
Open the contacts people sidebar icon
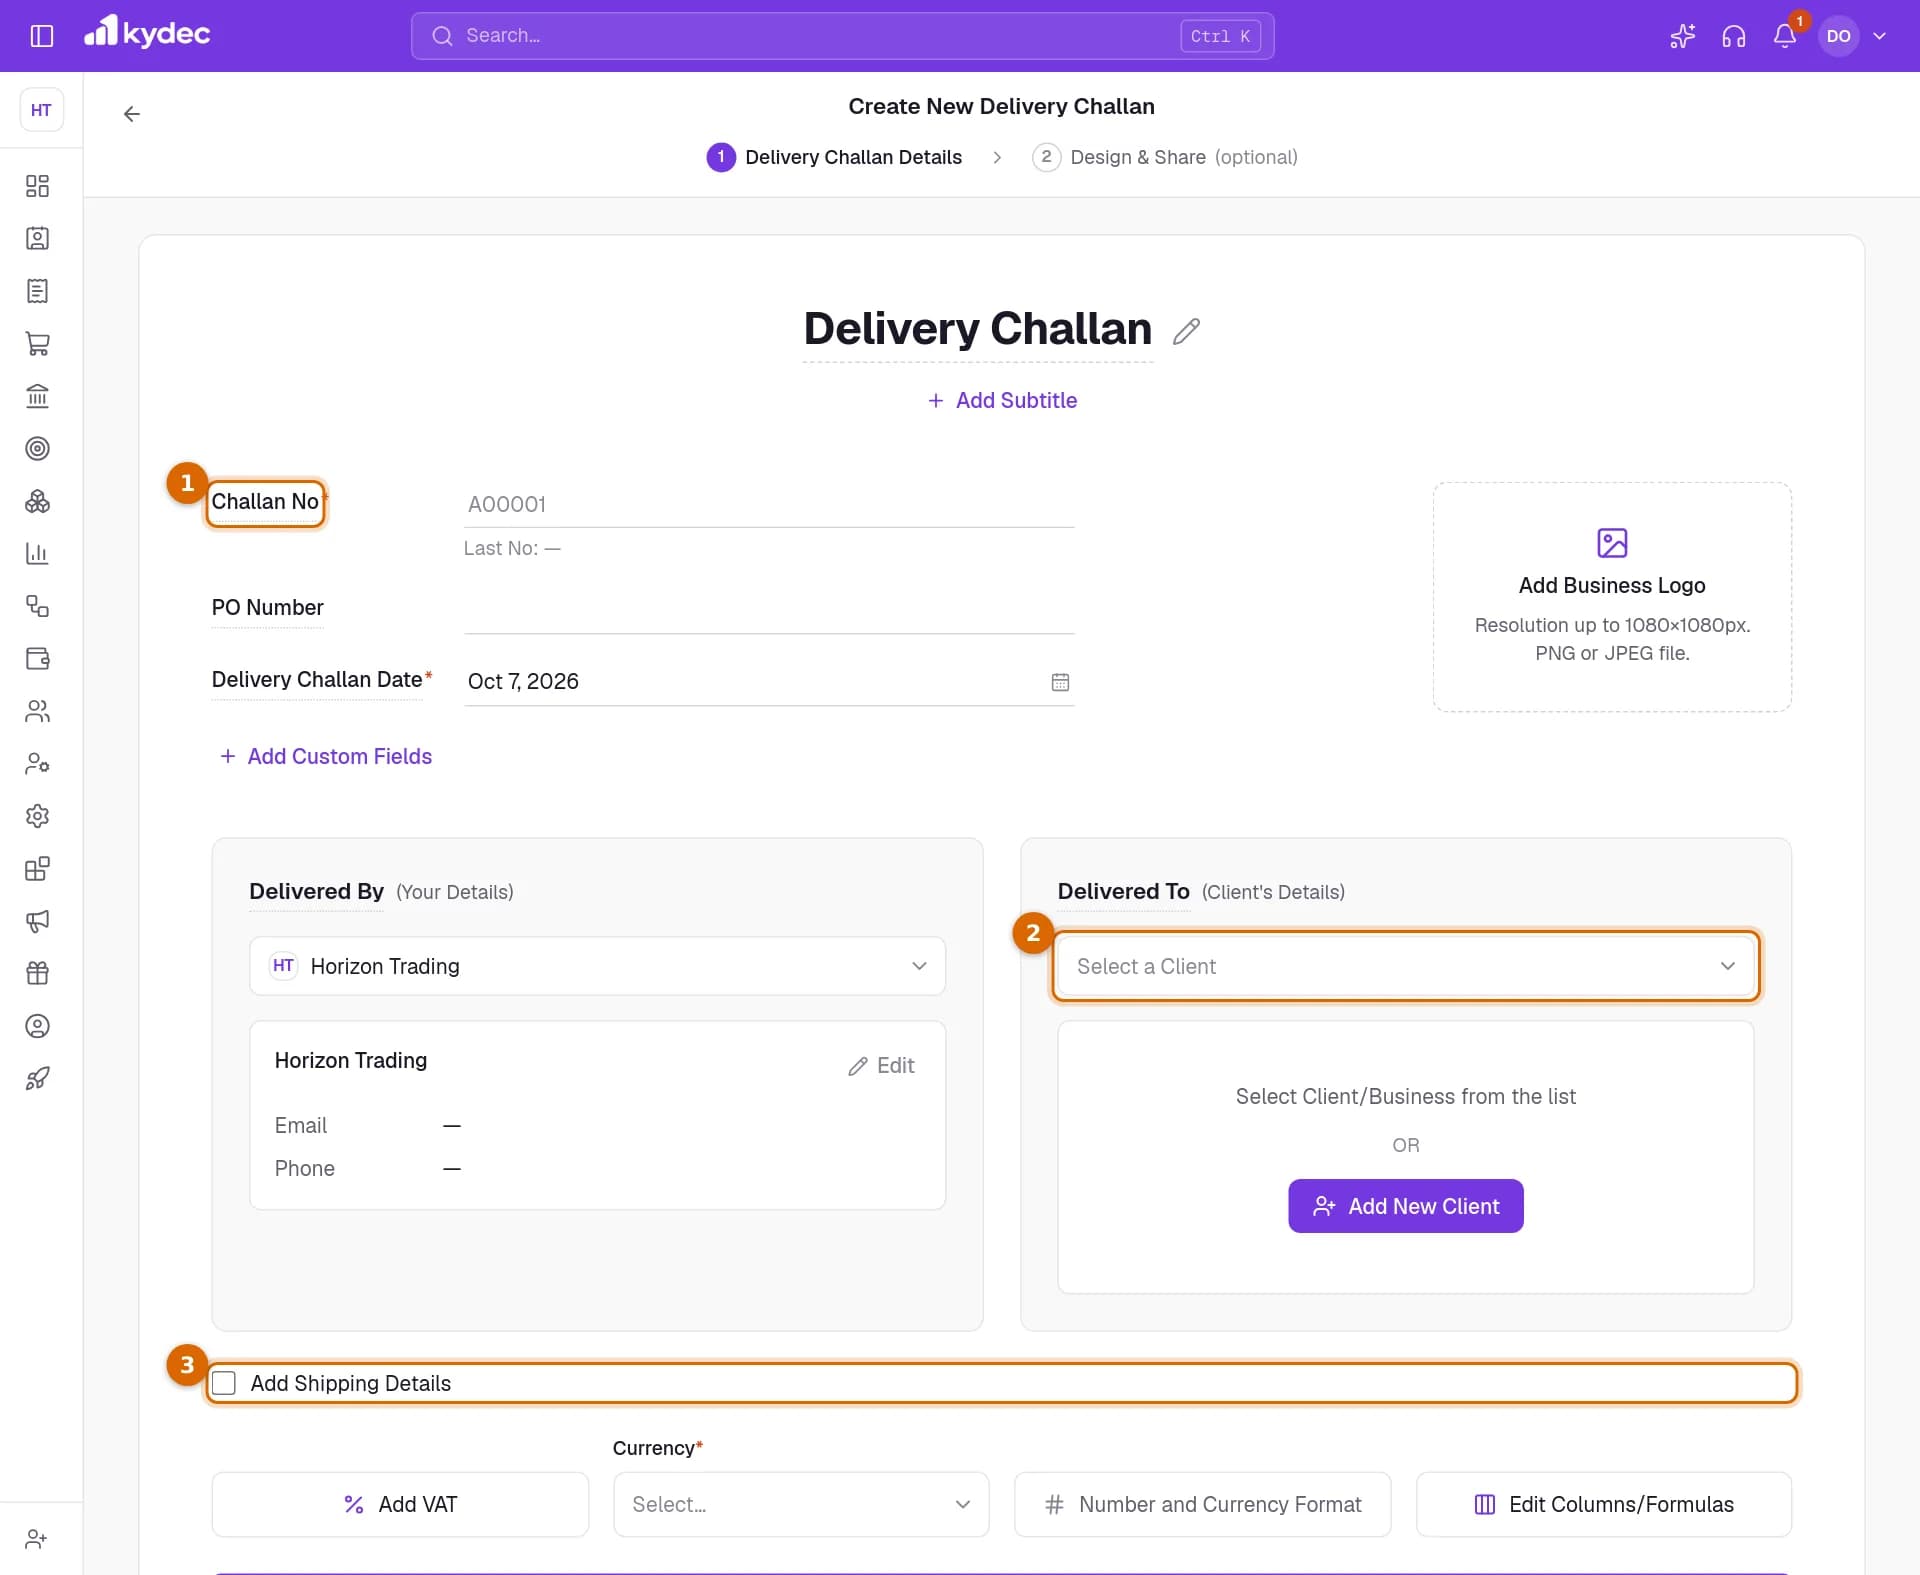click(37, 711)
